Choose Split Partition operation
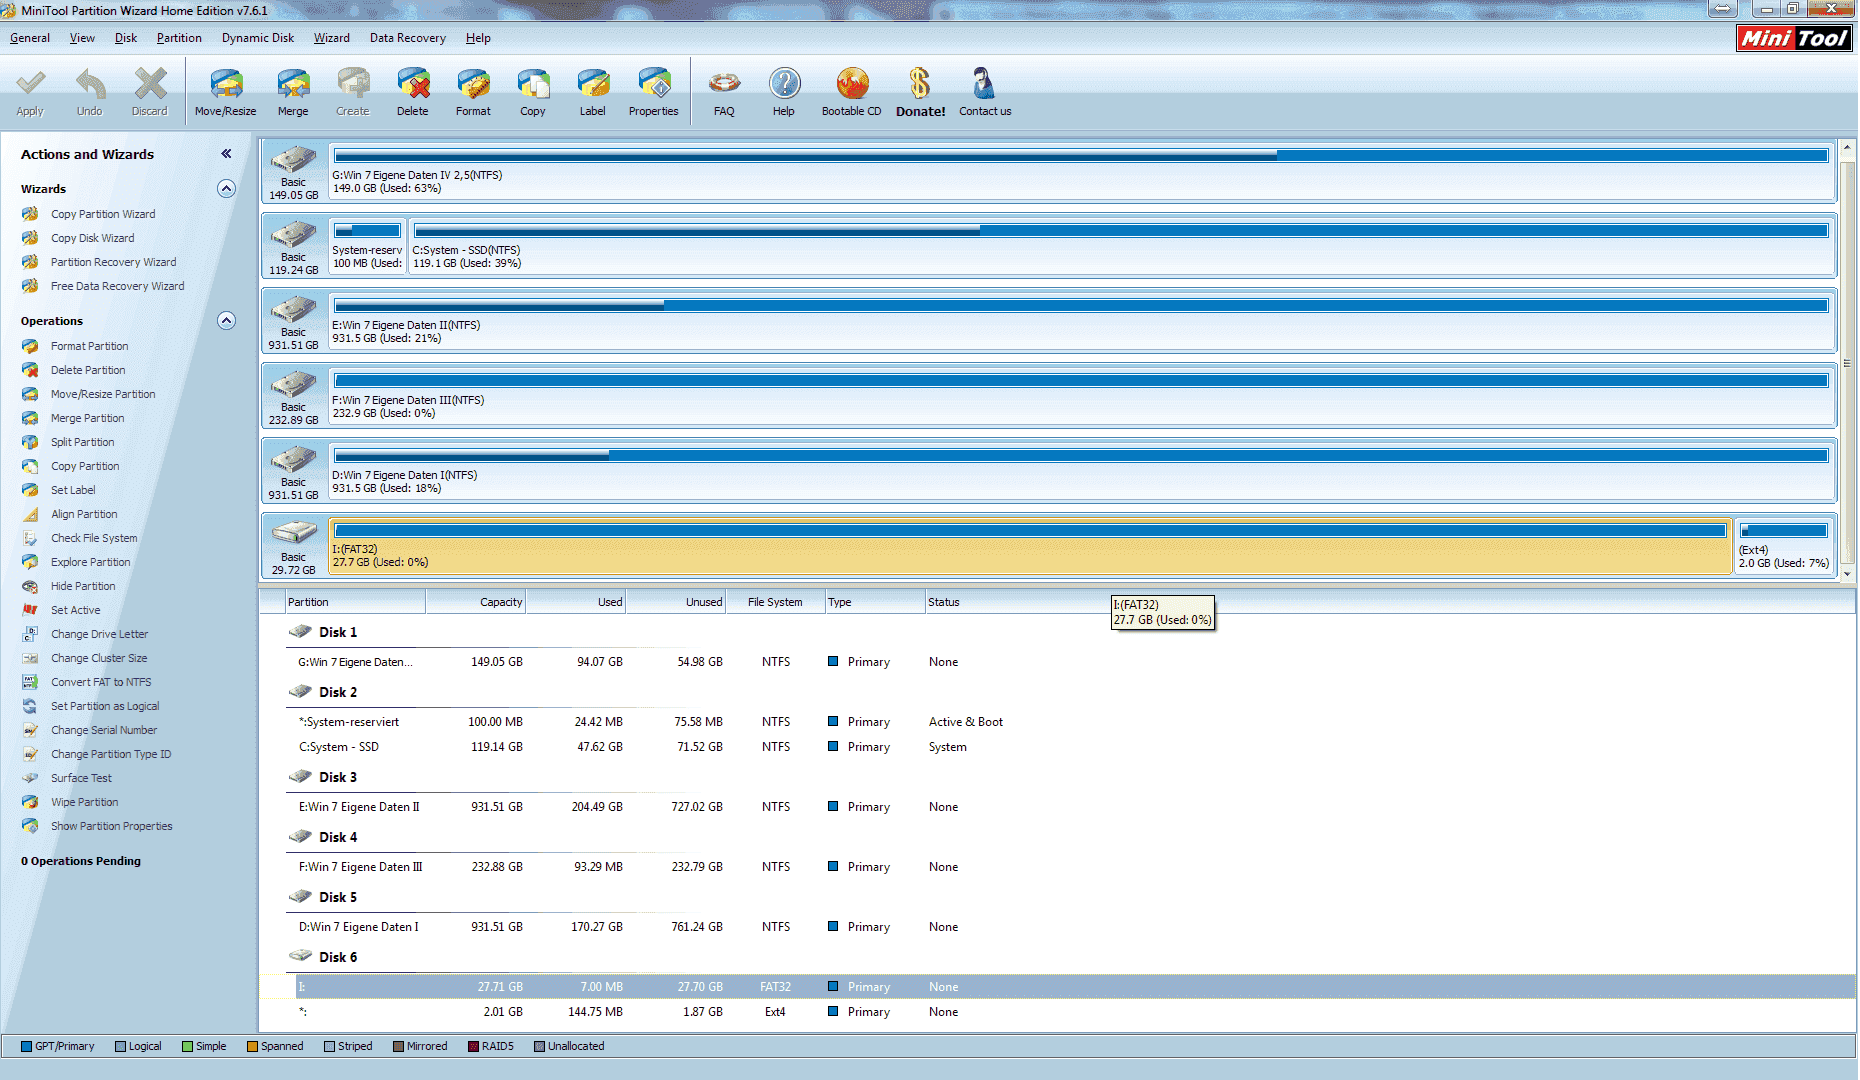The height and width of the screenshot is (1080, 1860). click(82, 442)
